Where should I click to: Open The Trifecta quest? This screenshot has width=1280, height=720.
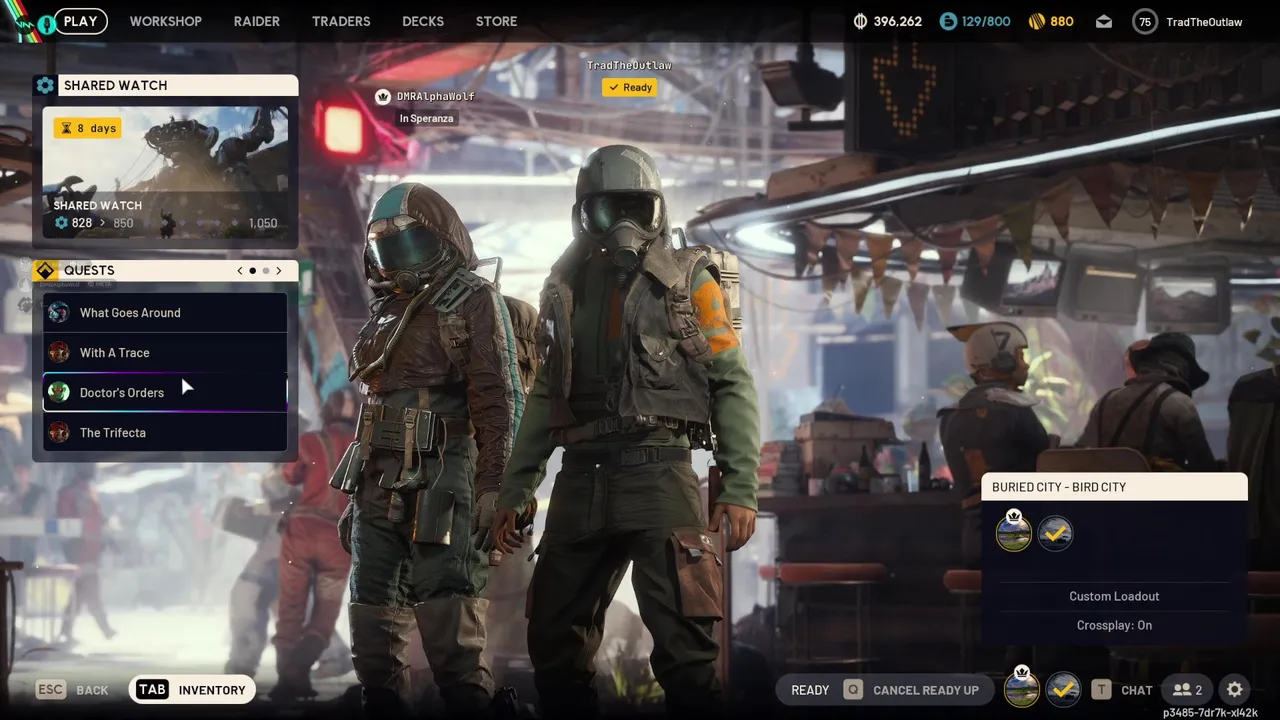(165, 432)
